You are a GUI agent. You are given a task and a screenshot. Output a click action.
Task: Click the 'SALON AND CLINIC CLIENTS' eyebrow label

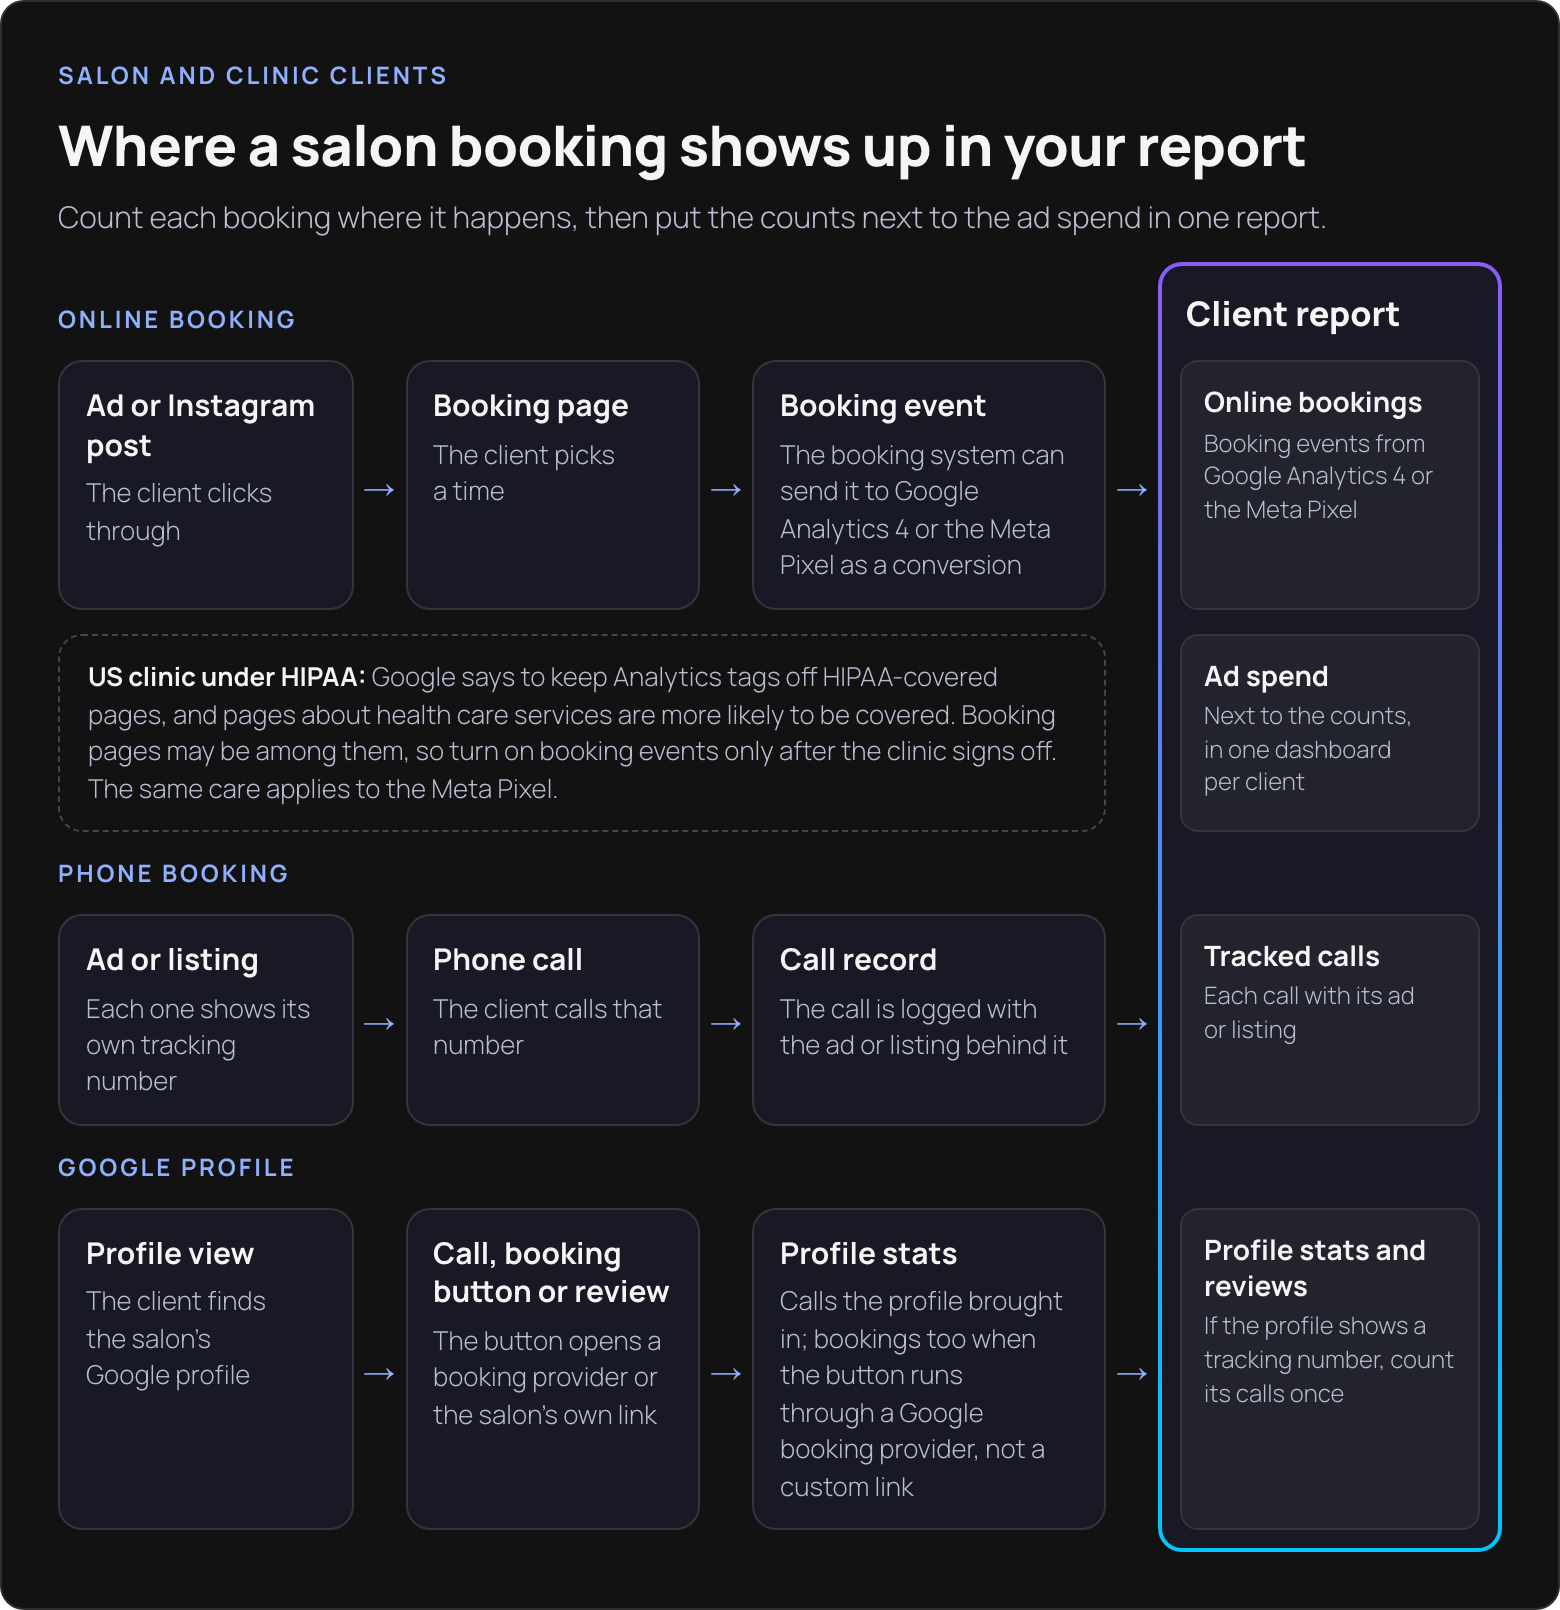click(252, 76)
